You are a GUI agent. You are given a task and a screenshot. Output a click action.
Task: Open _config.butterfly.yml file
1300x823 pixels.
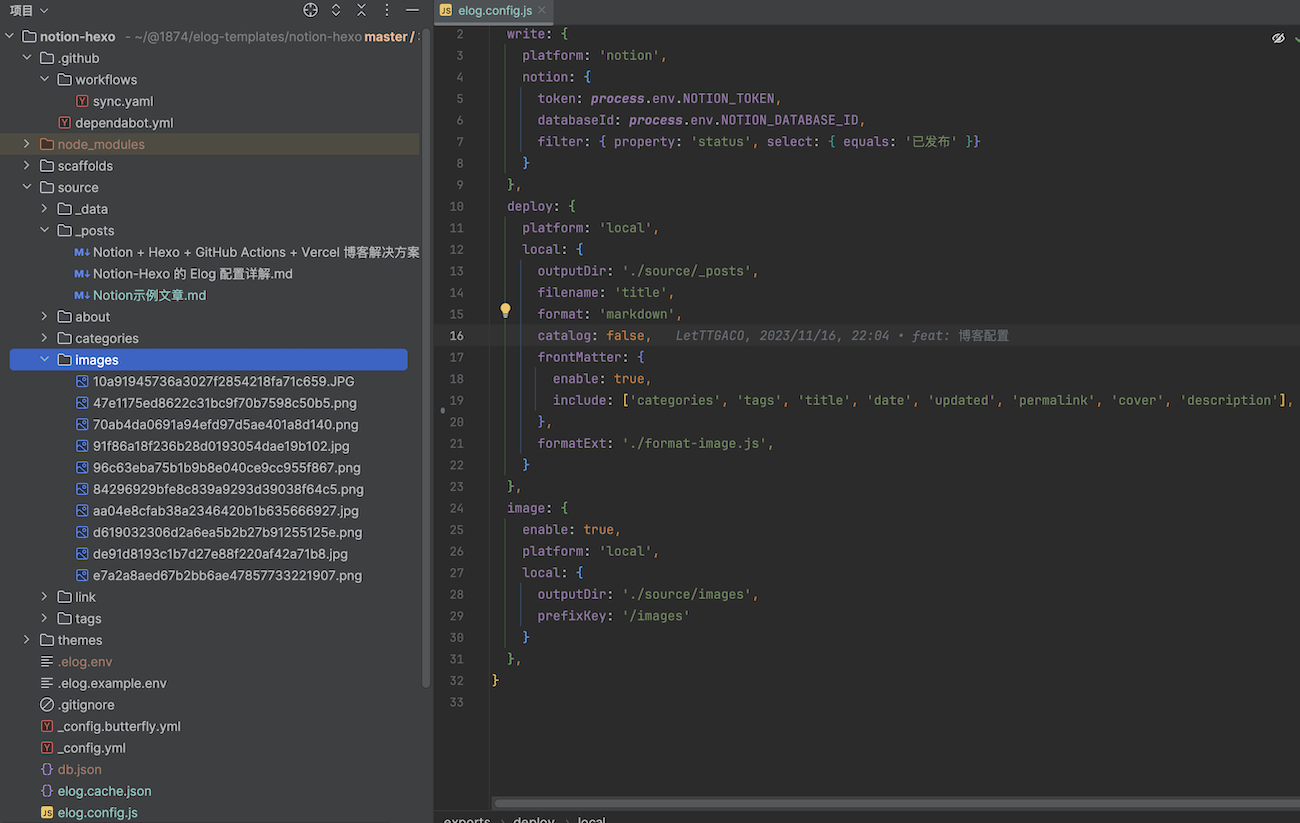118,726
